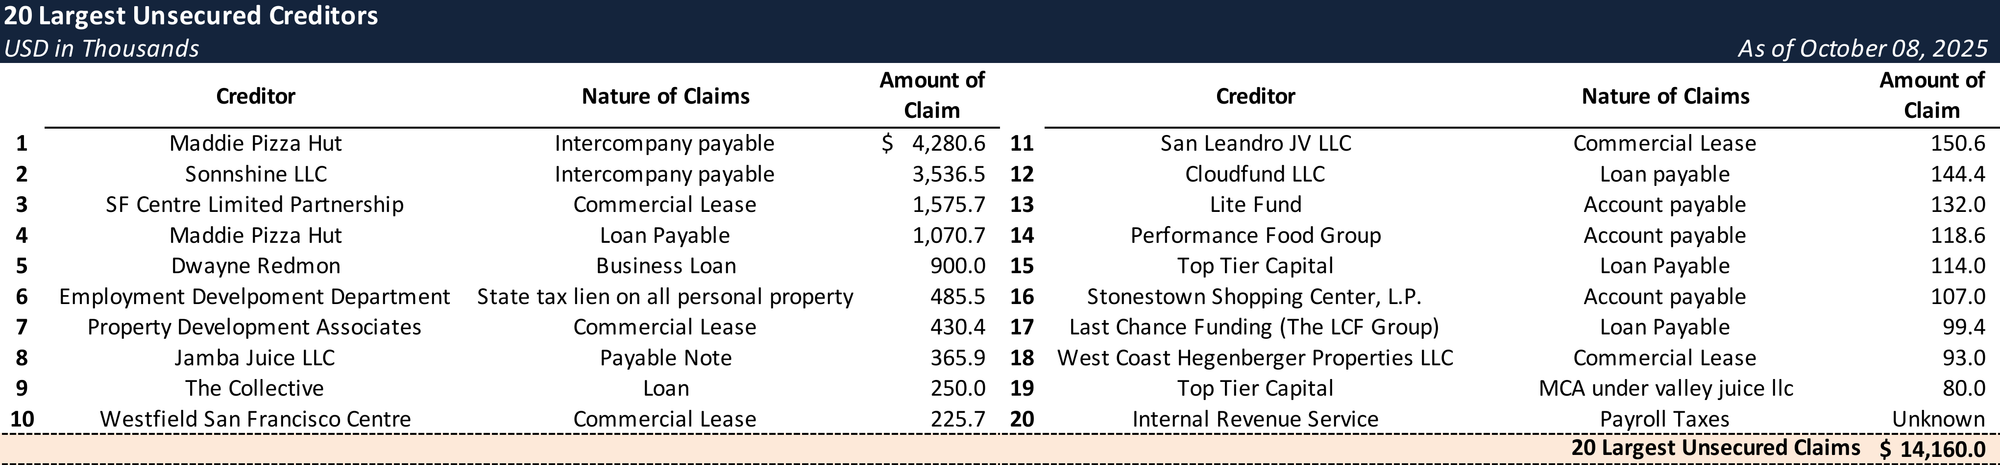Screen dimensions: 2000x465
Task: Select the 'Payable Note' claim nature cell
Action: (665, 358)
